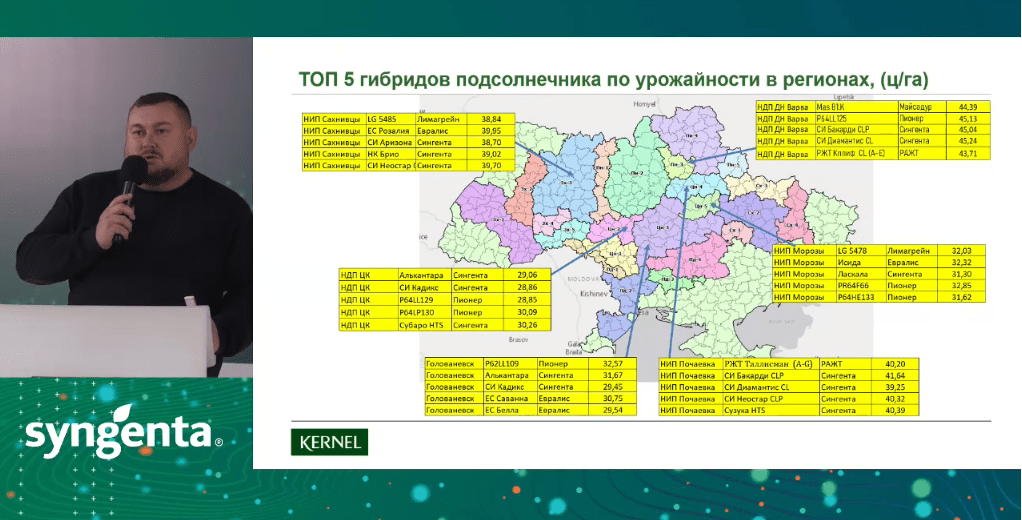Click the "Brasov" label on the map
This screenshot has height=520, width=1022.
pos(519,339)
